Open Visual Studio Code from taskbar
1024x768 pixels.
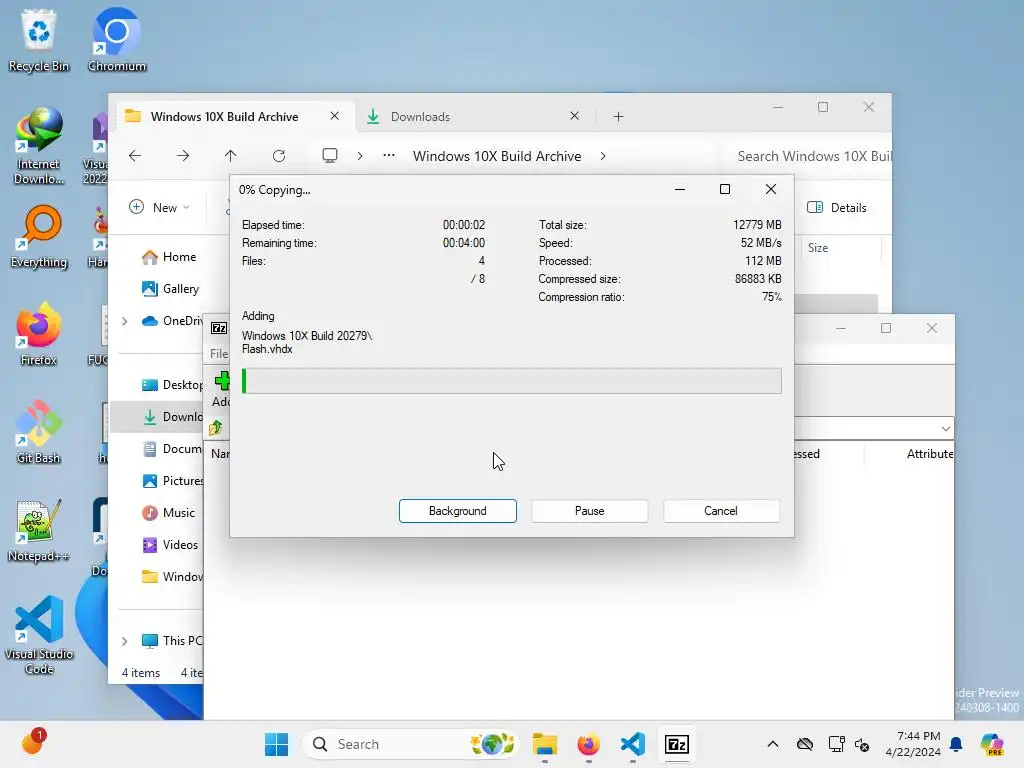633,744
